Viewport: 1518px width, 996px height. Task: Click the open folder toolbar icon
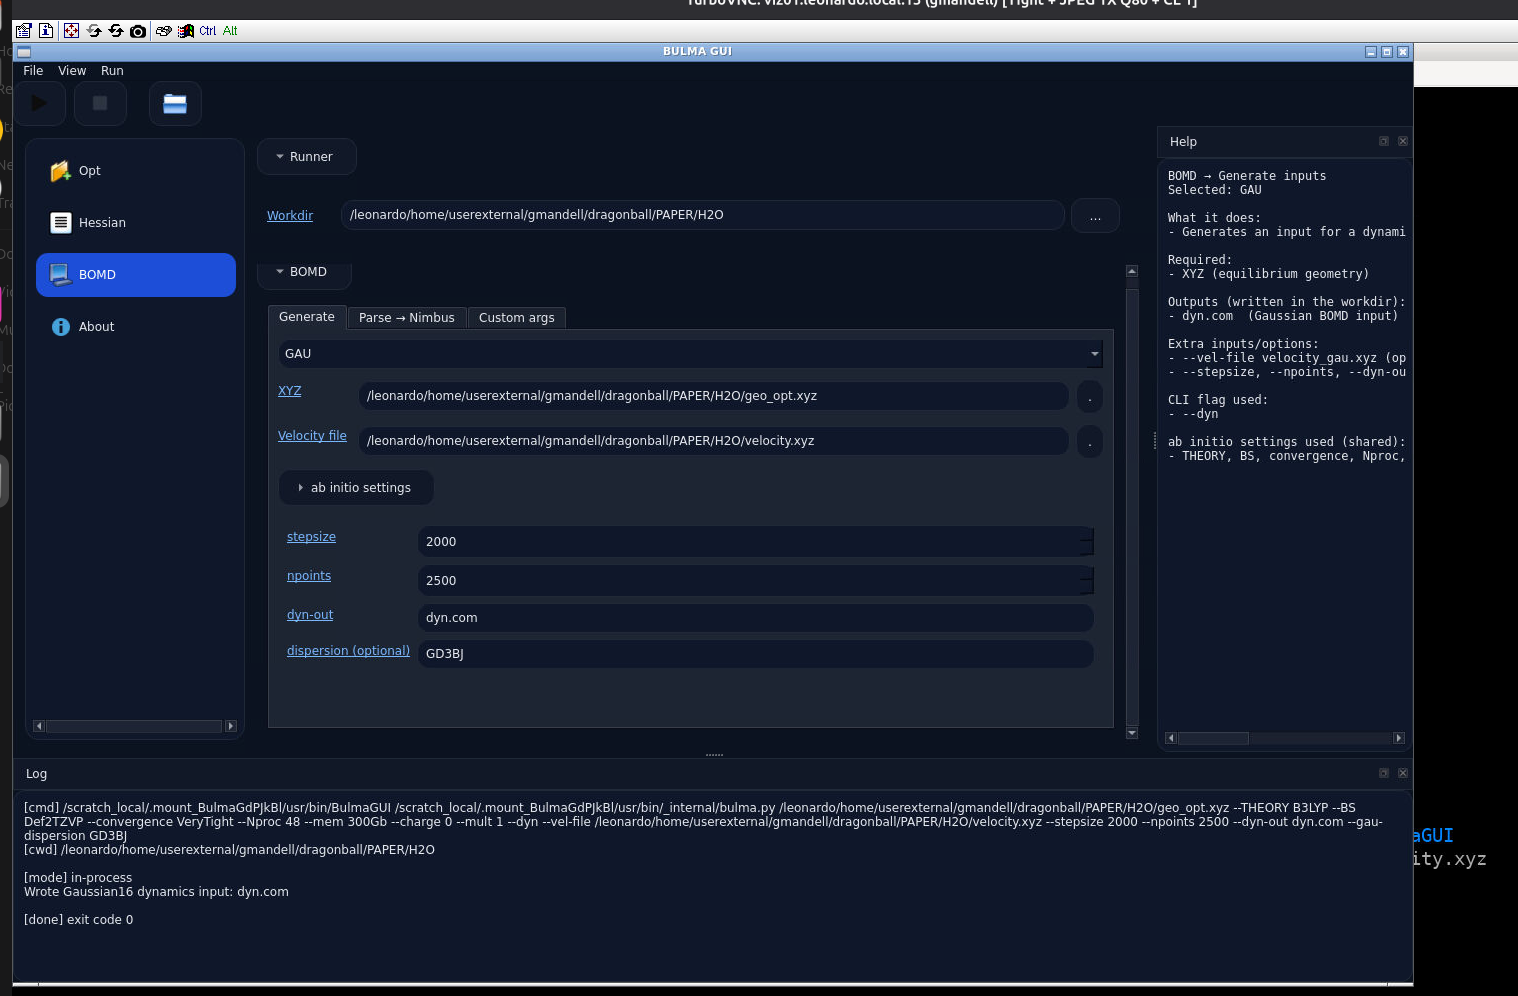(x=175, y=103)
